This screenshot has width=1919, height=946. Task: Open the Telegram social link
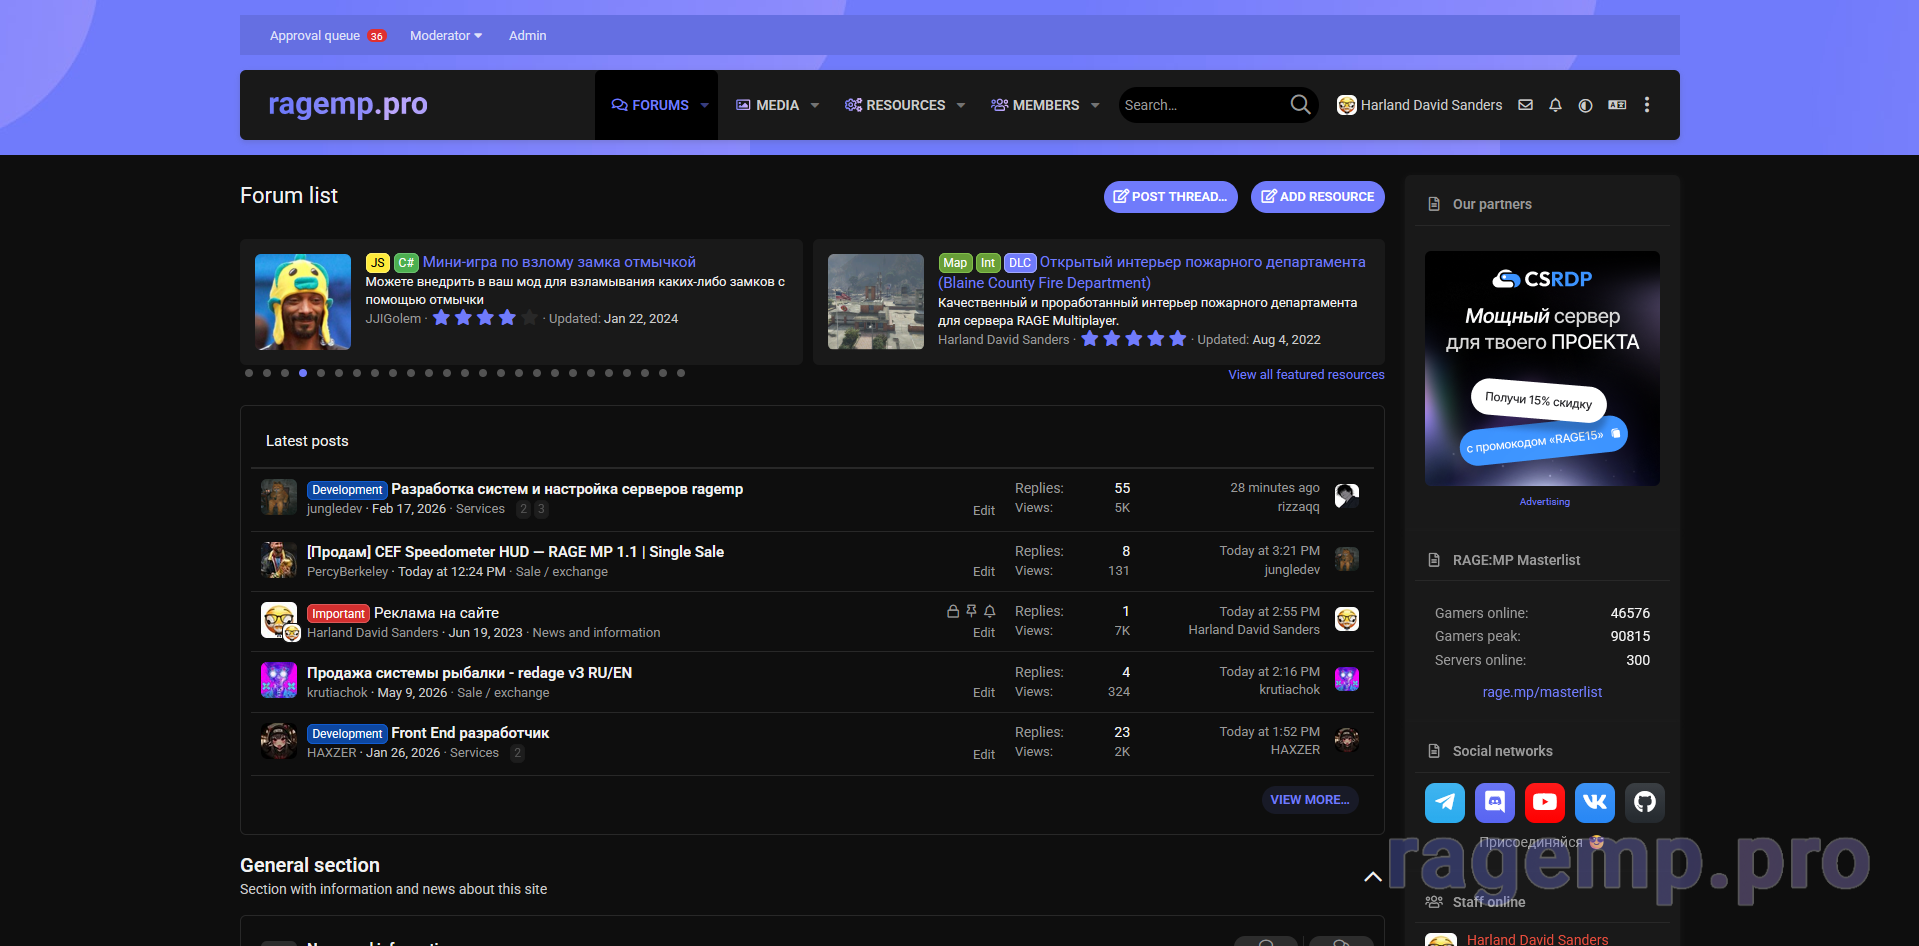[1445, 802]
